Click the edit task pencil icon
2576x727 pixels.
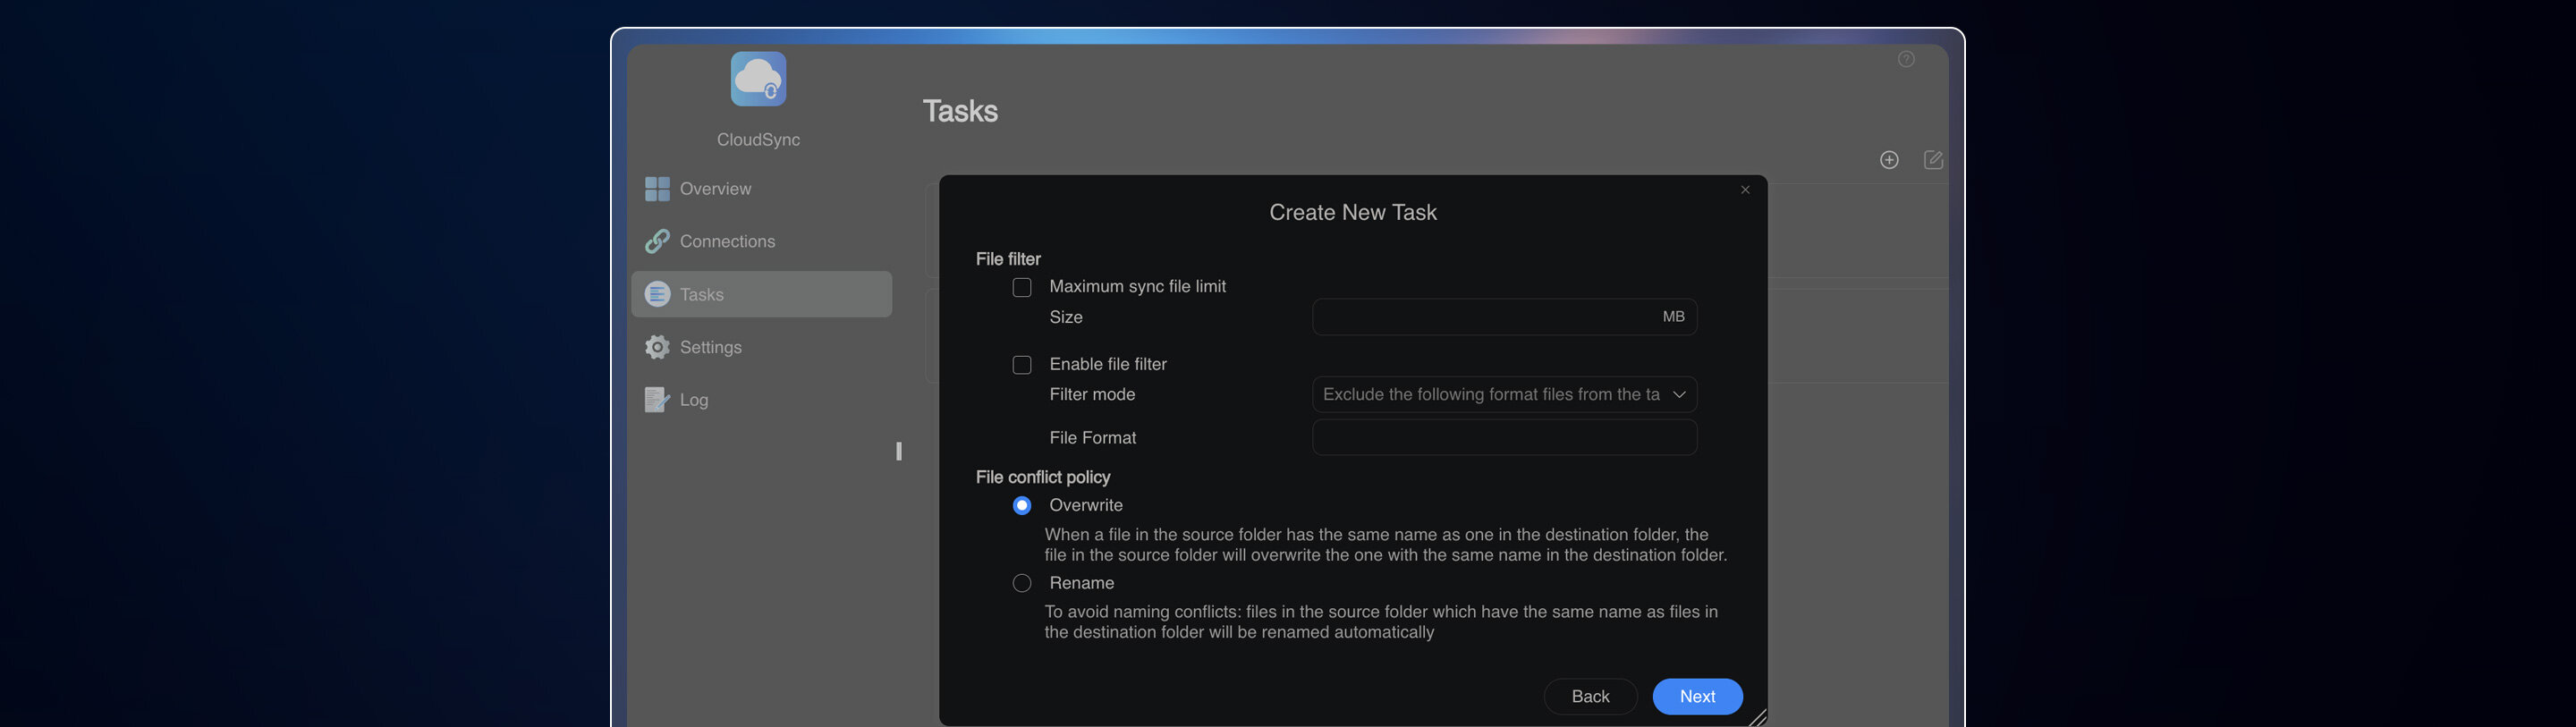[x=1934, y=160]
